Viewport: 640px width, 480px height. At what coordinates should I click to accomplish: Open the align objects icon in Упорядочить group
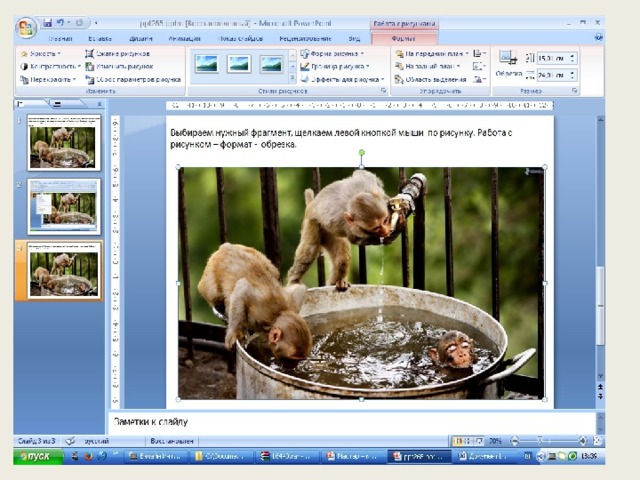[x=479, y=53]
